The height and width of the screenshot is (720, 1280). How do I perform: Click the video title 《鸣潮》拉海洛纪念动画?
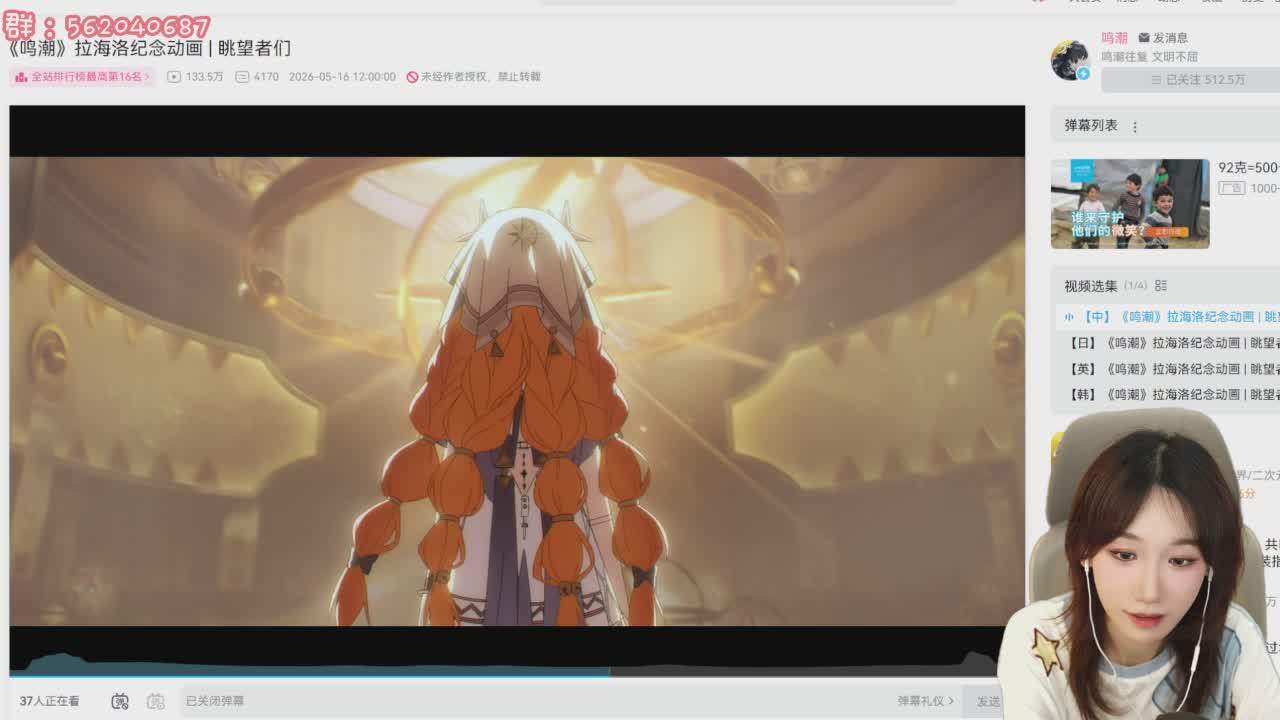pos(150,48)
